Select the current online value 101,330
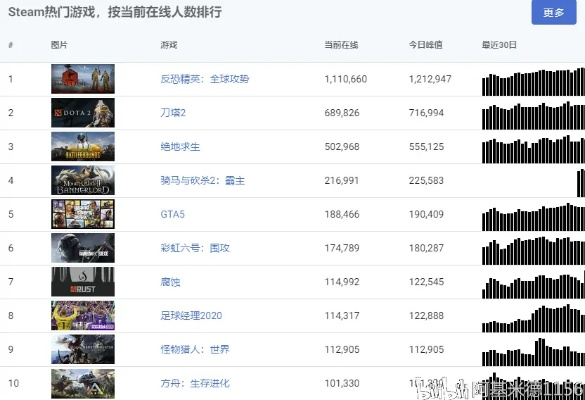 point(342,383)
